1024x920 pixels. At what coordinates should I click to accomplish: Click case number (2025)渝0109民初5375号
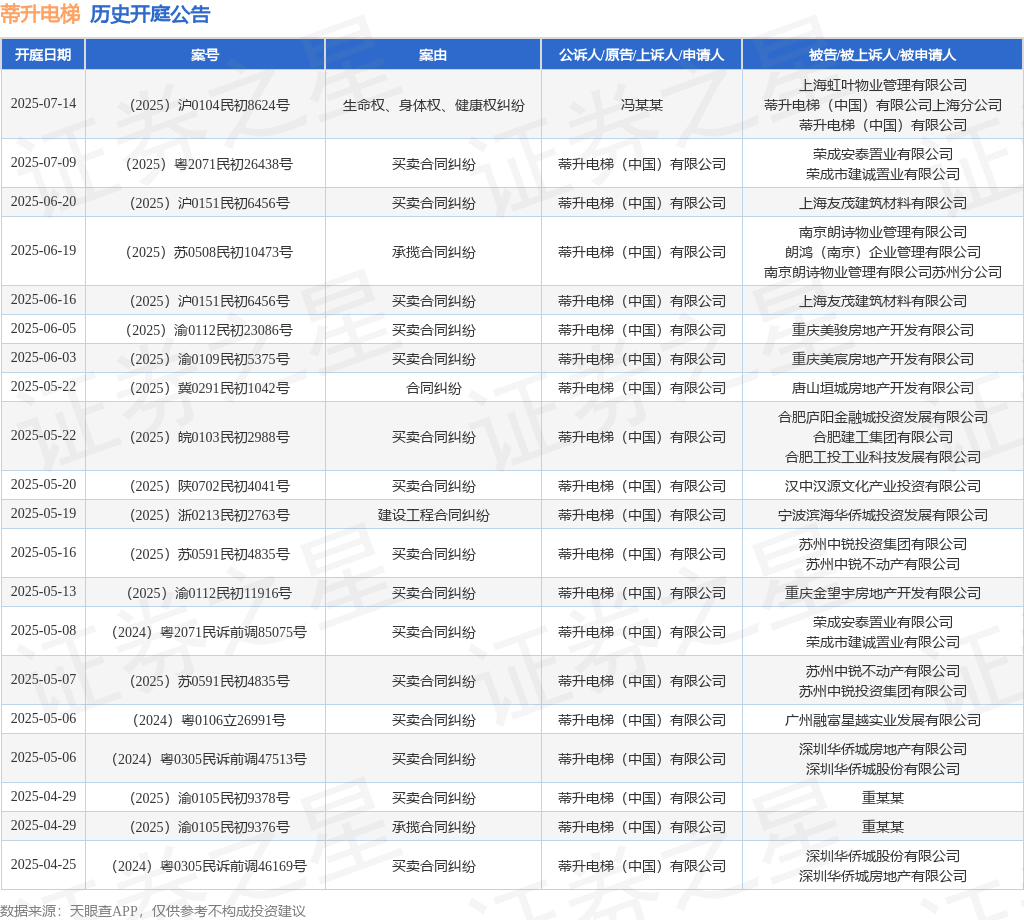[x=210, y=359]
